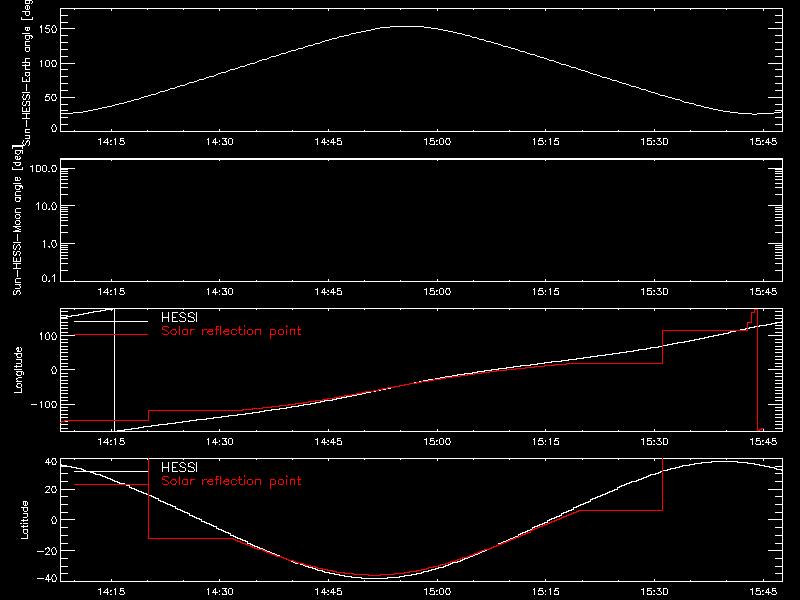Viewport: 800px width, 600px height.
Task: Click the "Latitude" y-axis title
Action: (24, 520)
